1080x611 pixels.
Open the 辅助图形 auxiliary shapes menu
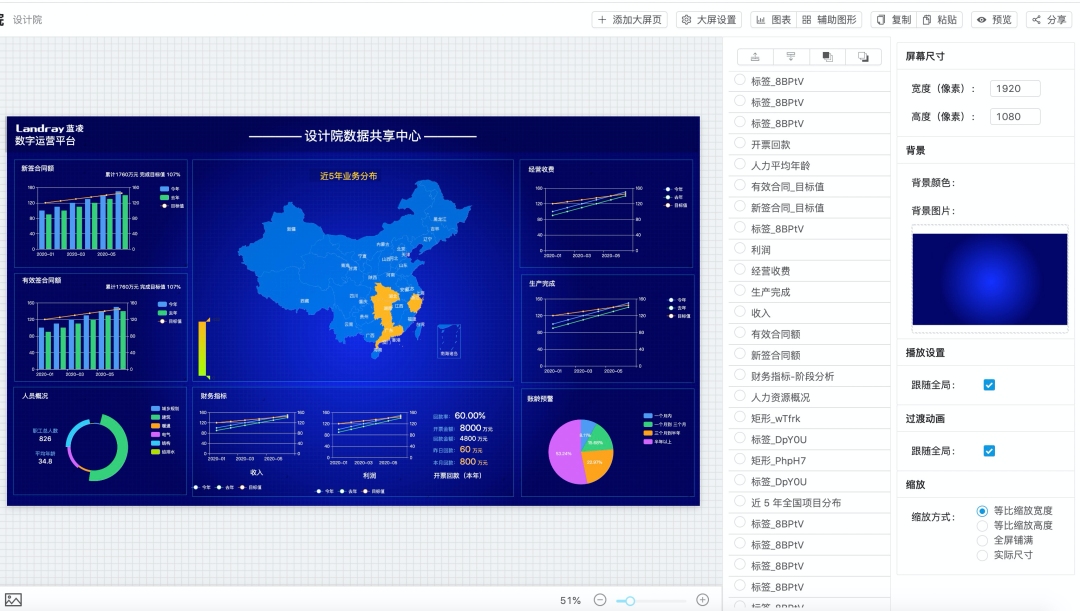(x=829, y=20)
